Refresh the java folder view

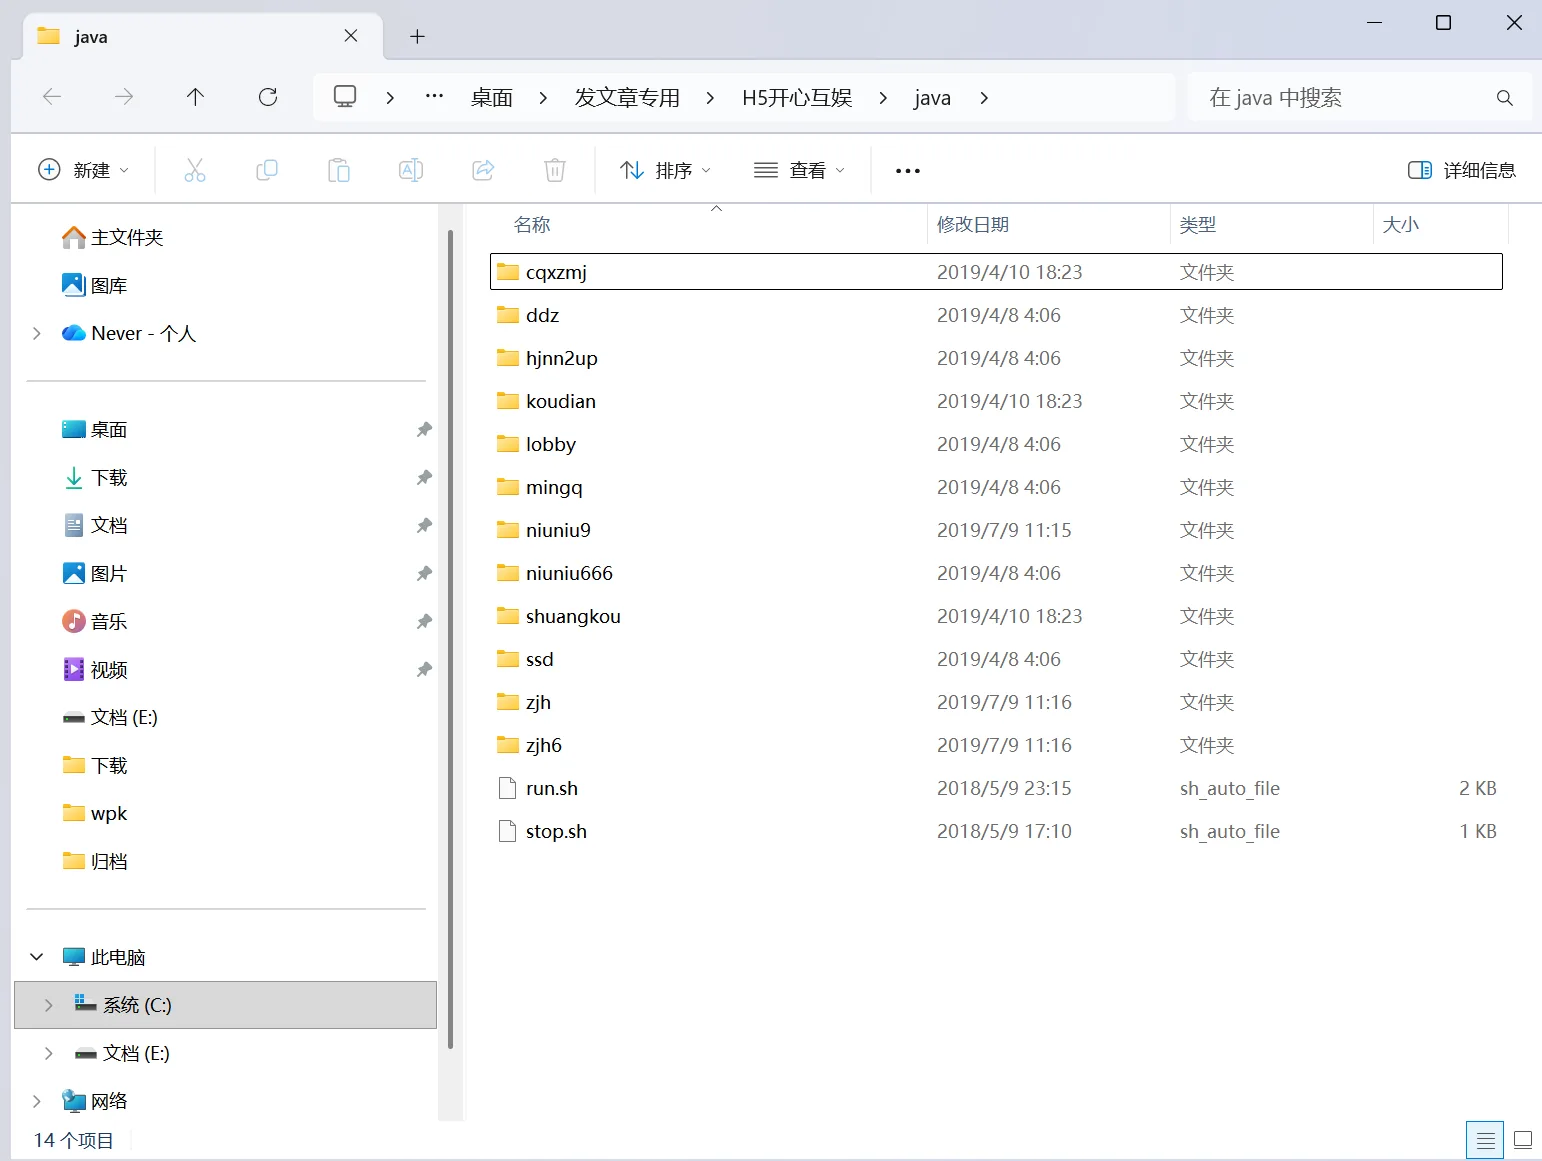coord(268,97)
